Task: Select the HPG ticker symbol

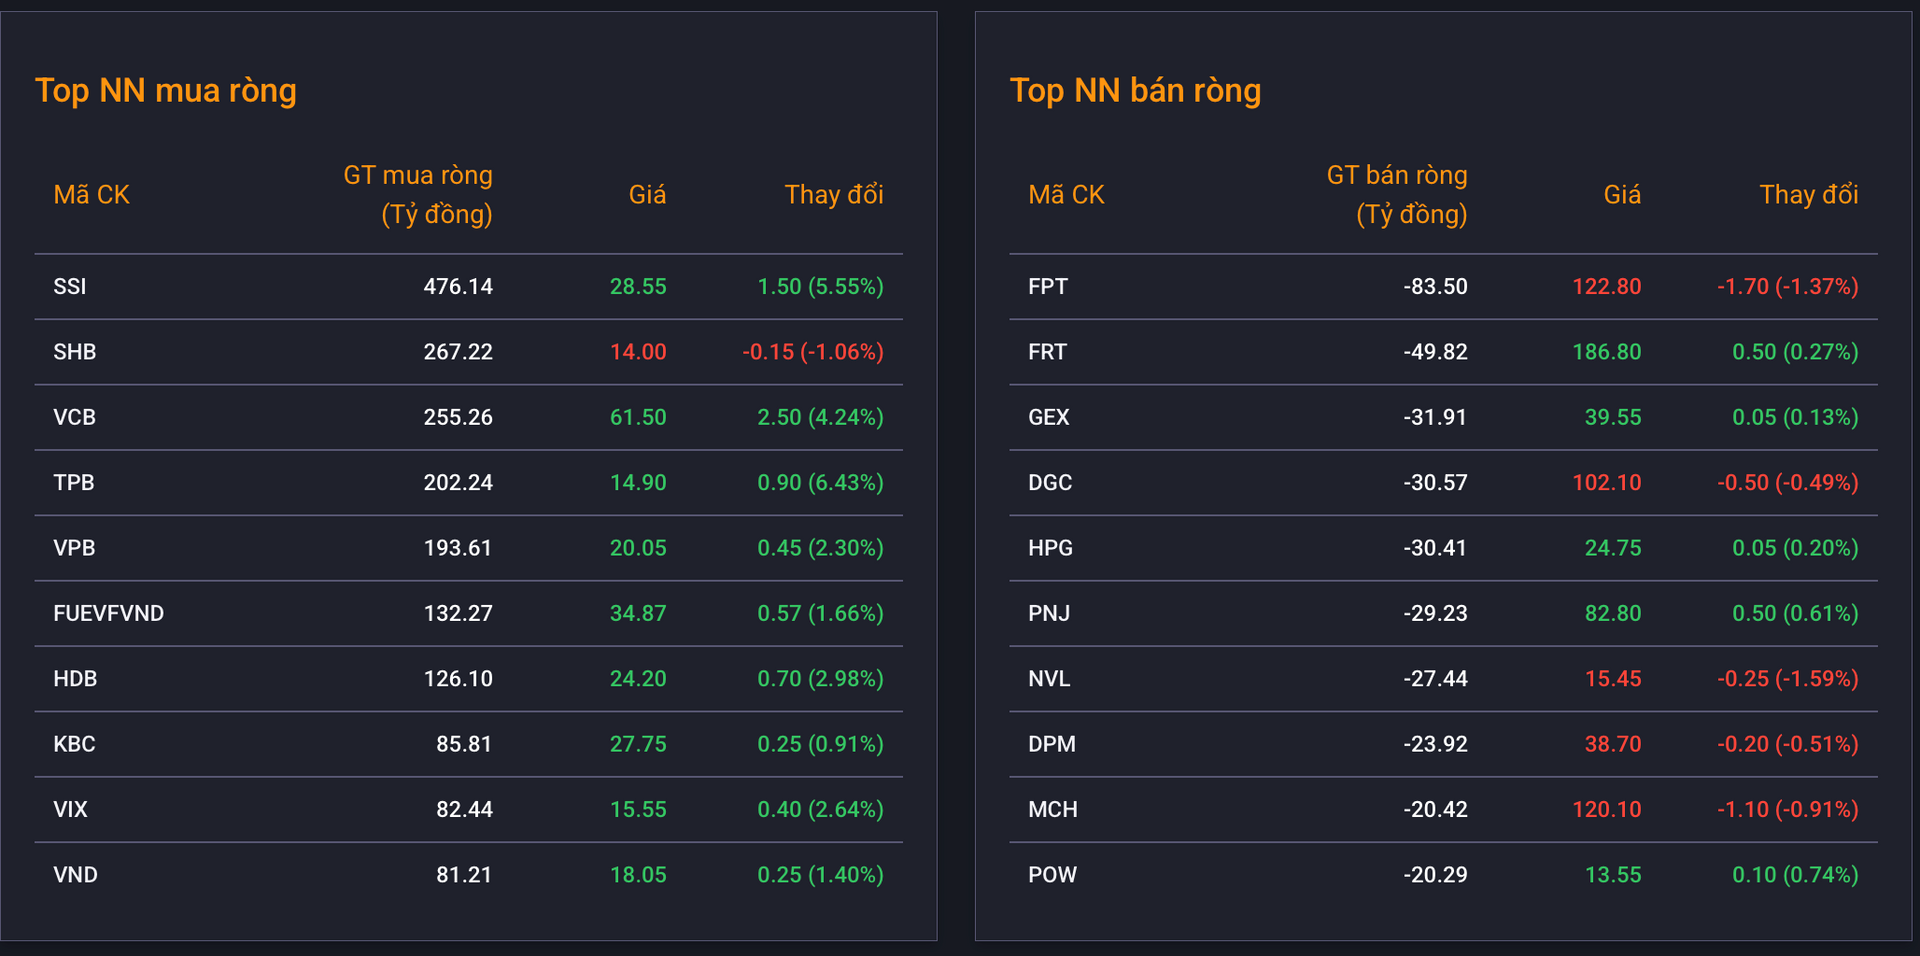Action: click(1050, 548)
